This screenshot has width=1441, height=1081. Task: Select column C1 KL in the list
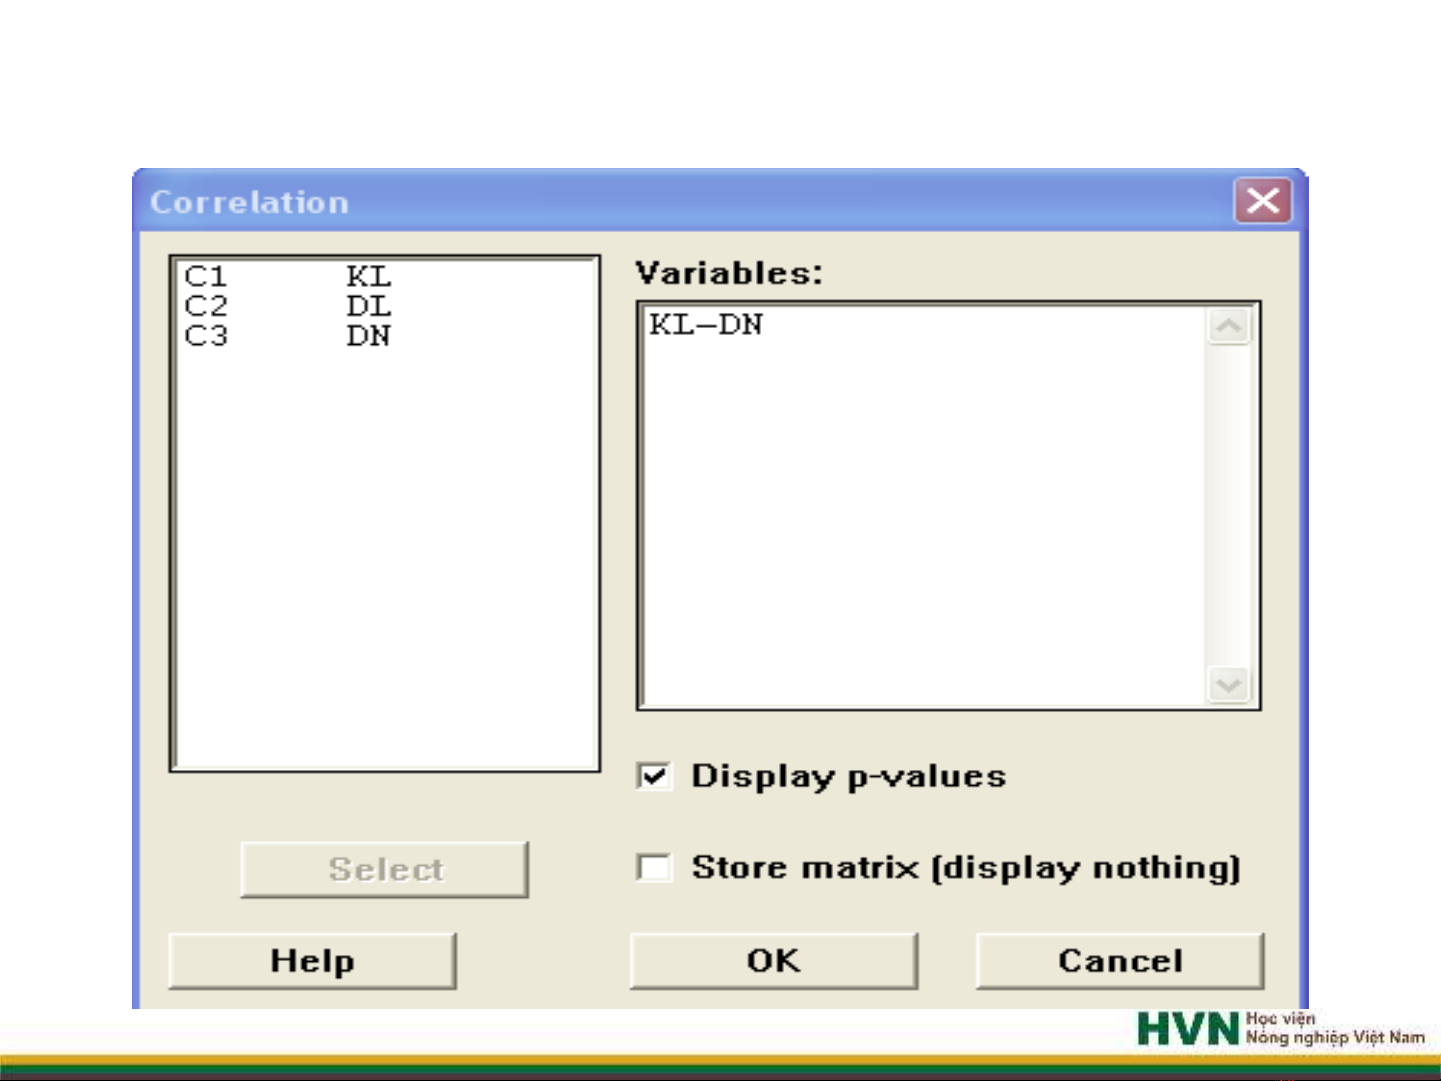click(x=287, y=276)
